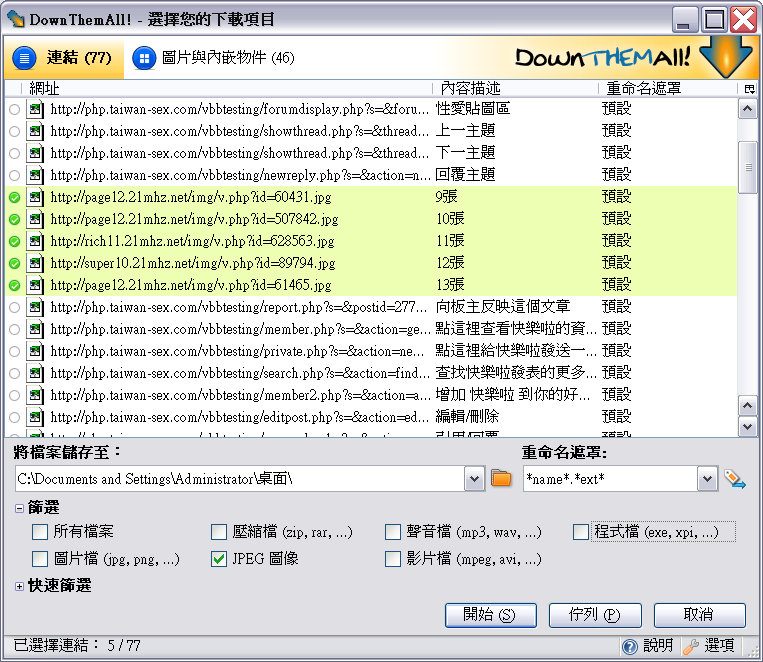Click the DownThemAll! title bar app icon
Viewport: 763px width, 662px height.
point(16,19)
